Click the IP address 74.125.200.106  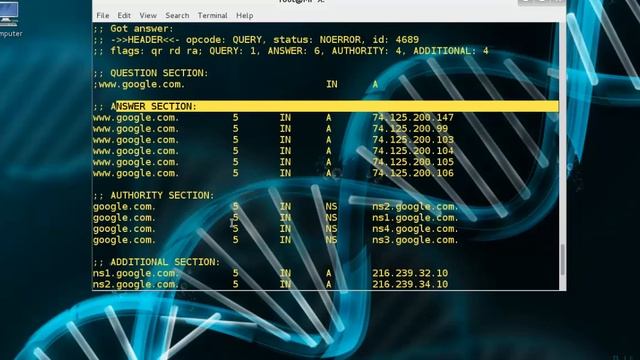pyautogui.click(x=413, y=173)
